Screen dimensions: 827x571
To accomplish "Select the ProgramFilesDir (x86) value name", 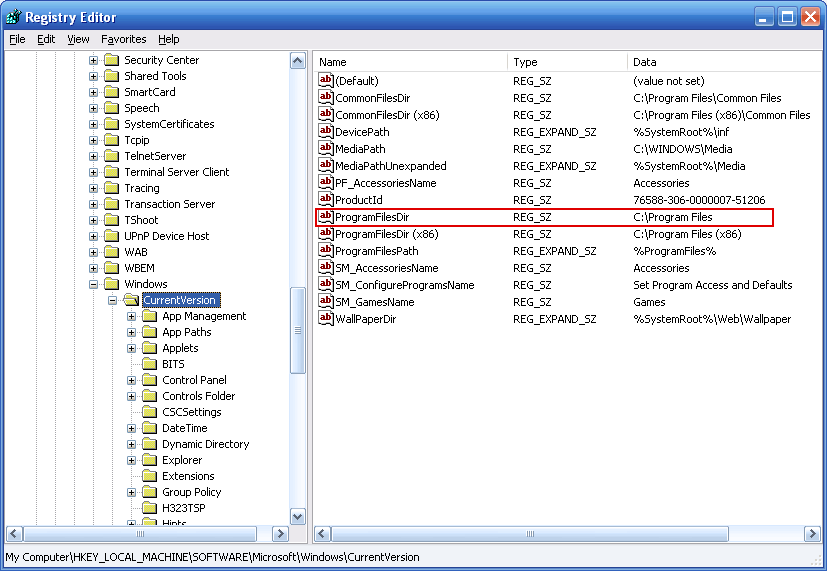I will click(387, 234).
